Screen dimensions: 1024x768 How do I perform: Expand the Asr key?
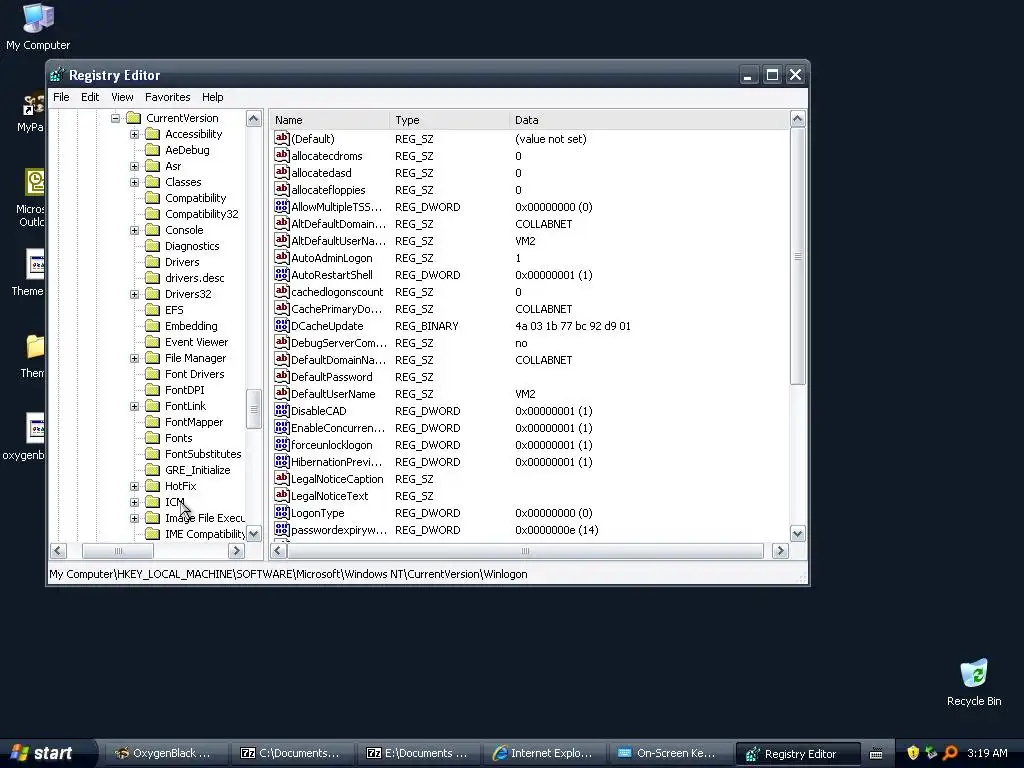tap(135, 167)
